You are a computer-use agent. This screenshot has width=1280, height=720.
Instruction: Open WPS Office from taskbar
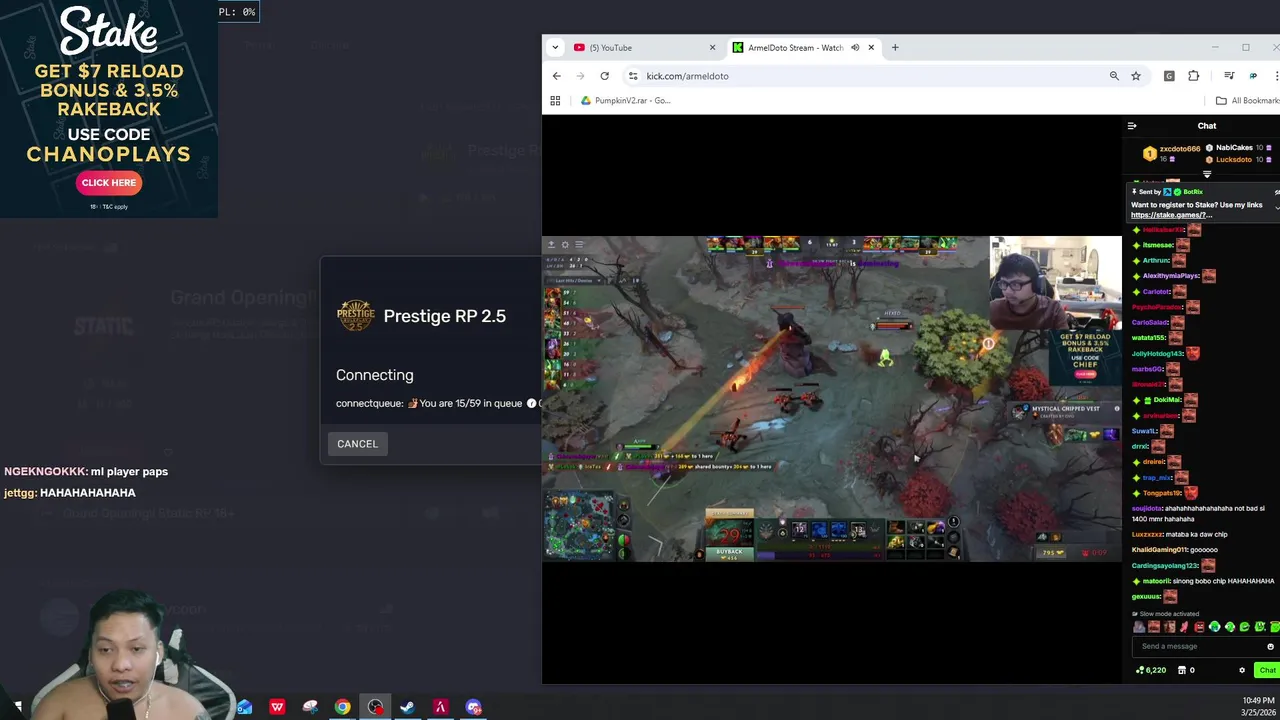coord(277,707)
